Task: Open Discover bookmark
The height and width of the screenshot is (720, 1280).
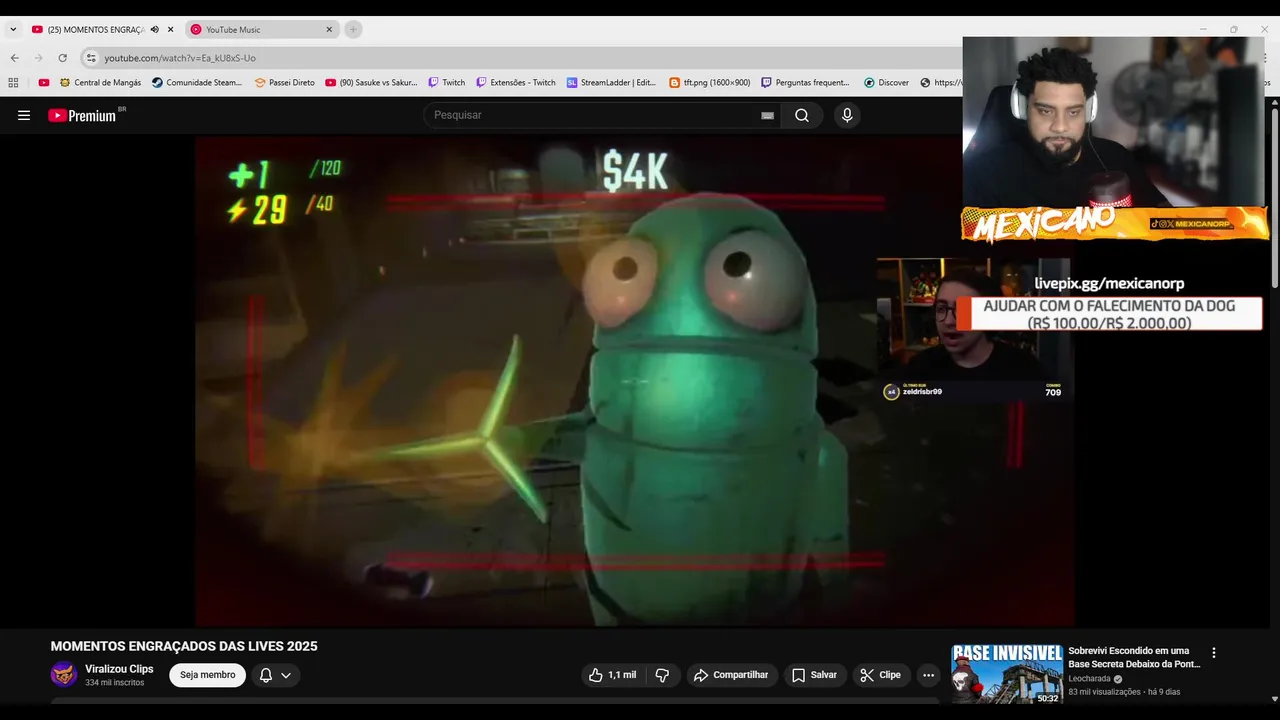Action: [886, 83]
